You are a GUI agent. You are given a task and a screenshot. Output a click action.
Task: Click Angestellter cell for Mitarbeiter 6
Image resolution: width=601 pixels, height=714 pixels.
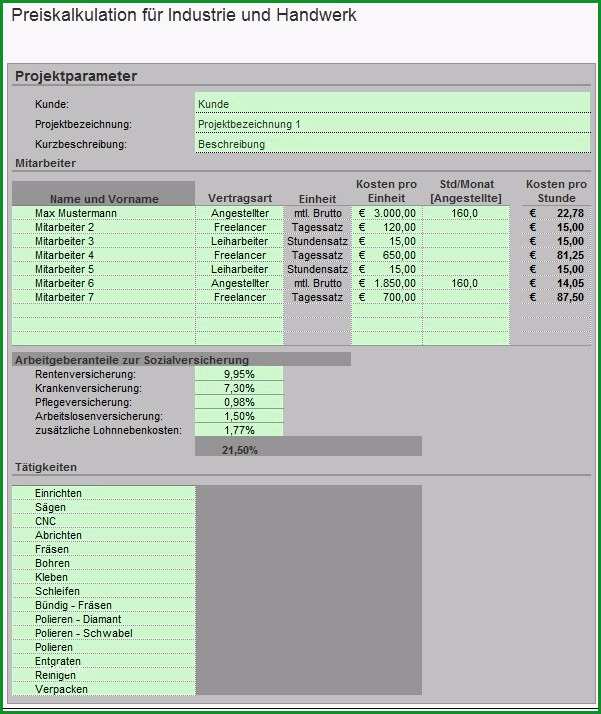coord(239,283)
